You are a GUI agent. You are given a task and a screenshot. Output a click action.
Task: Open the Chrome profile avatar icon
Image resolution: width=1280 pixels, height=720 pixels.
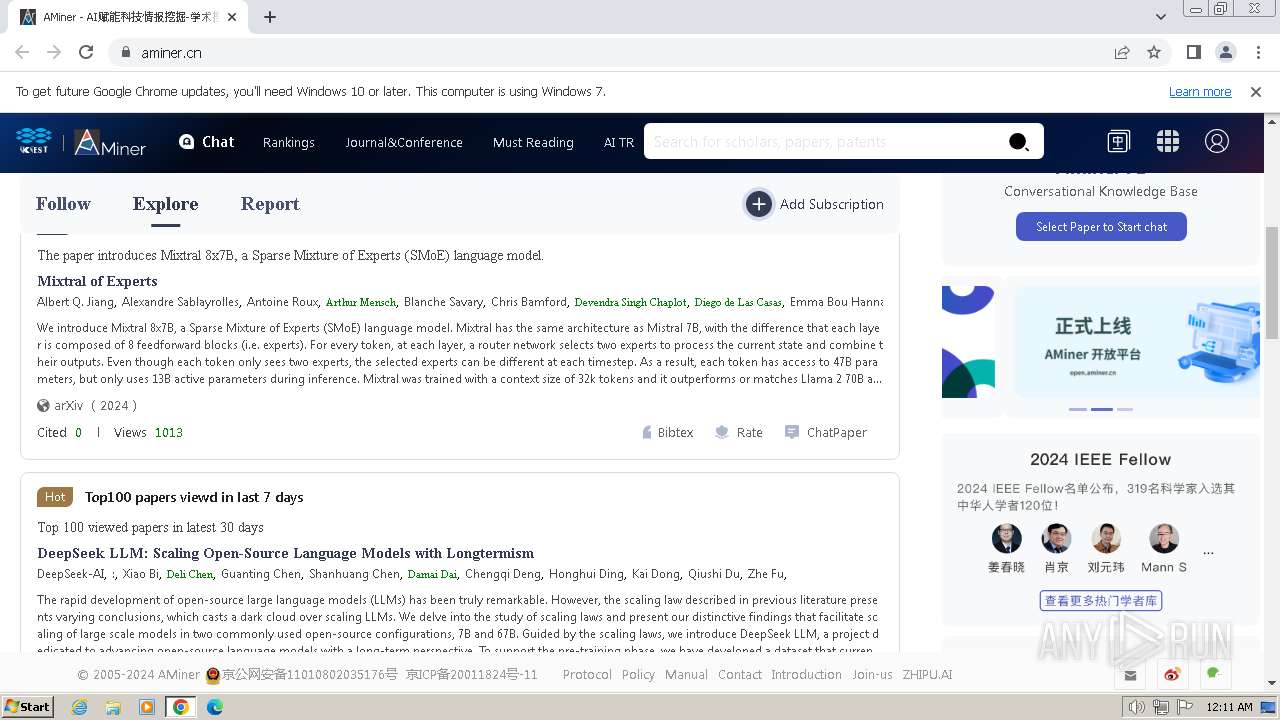[x=1225, y=52]
